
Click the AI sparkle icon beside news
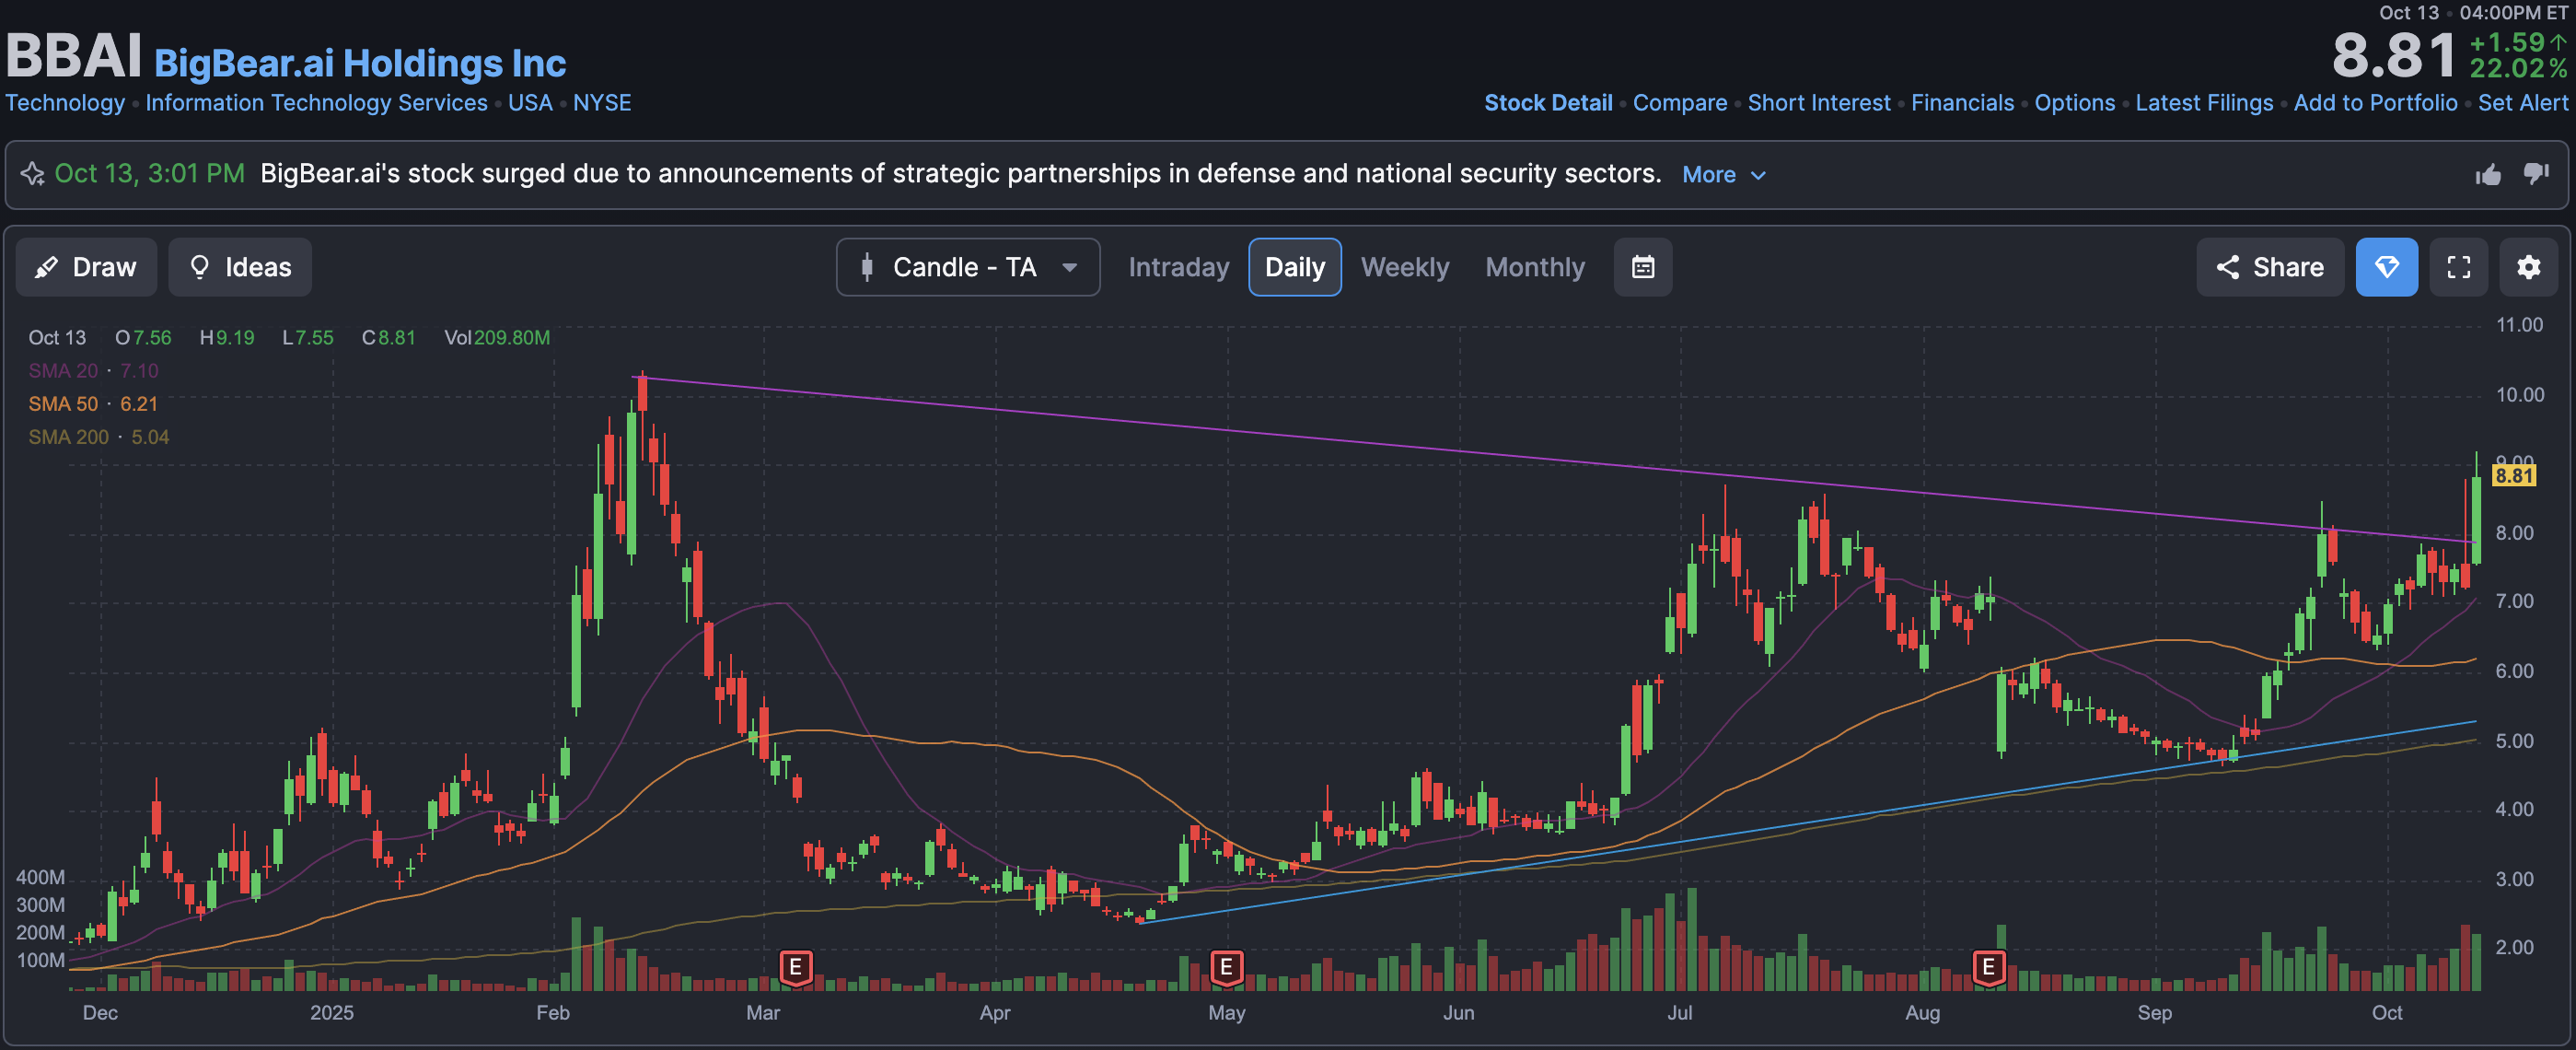tap(33, 174)
